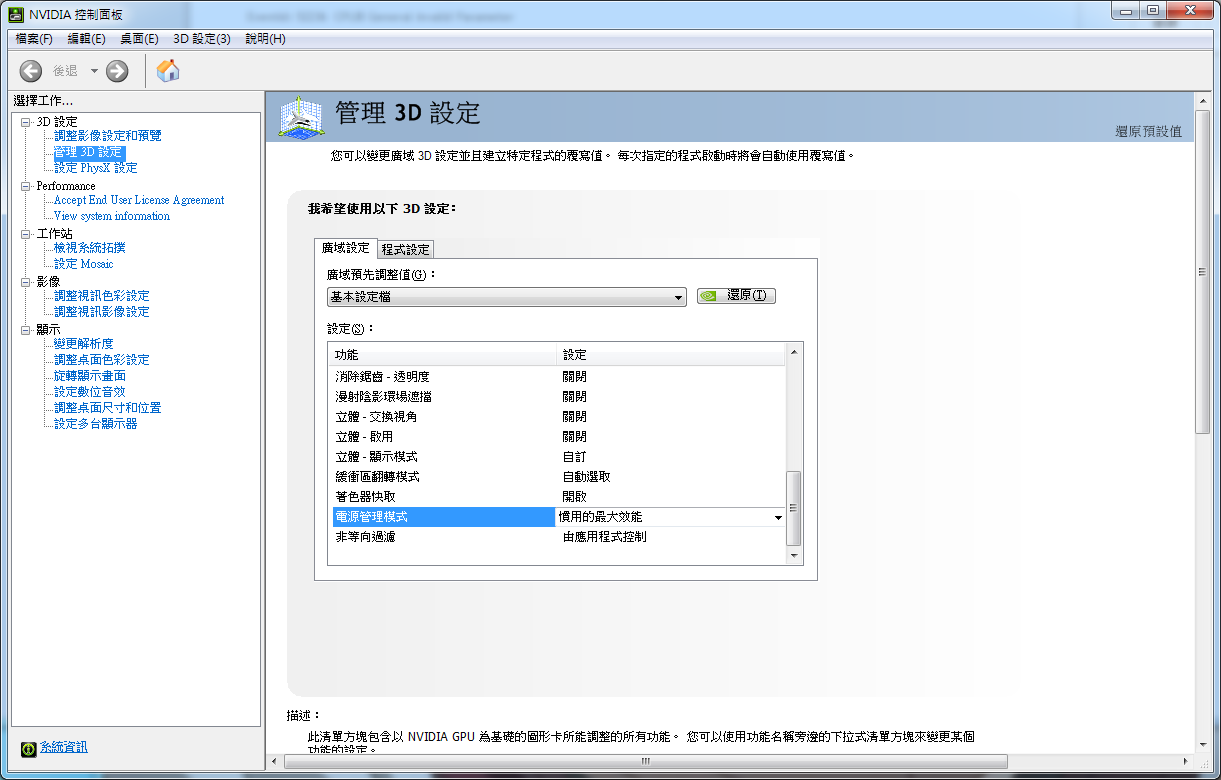Select the 非等向過濾 row
The height and width of the screenshot is (780, 1221).
coord(558,537)
